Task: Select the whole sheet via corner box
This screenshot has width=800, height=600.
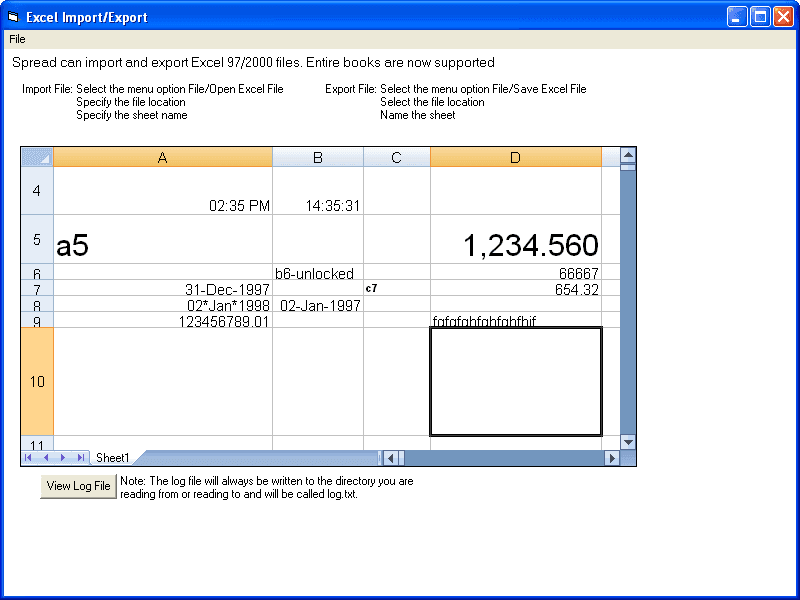Action: coord(37,157)
